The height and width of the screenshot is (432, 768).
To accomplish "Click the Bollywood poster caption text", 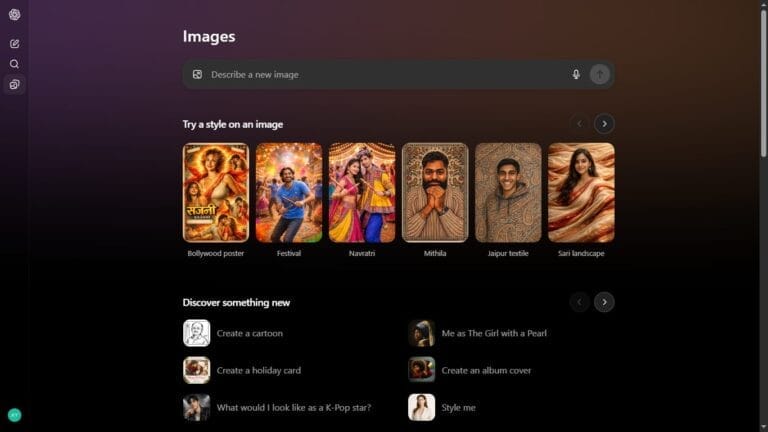I will 216,253.
